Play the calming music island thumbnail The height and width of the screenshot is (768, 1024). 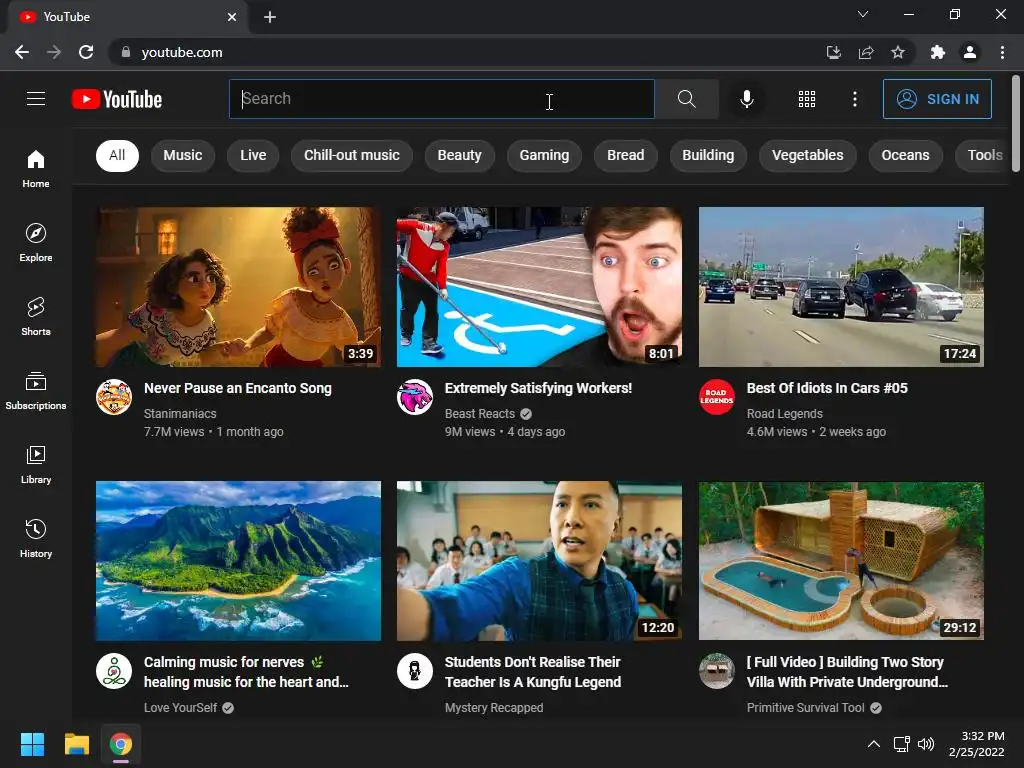click(x=238, y=561)
